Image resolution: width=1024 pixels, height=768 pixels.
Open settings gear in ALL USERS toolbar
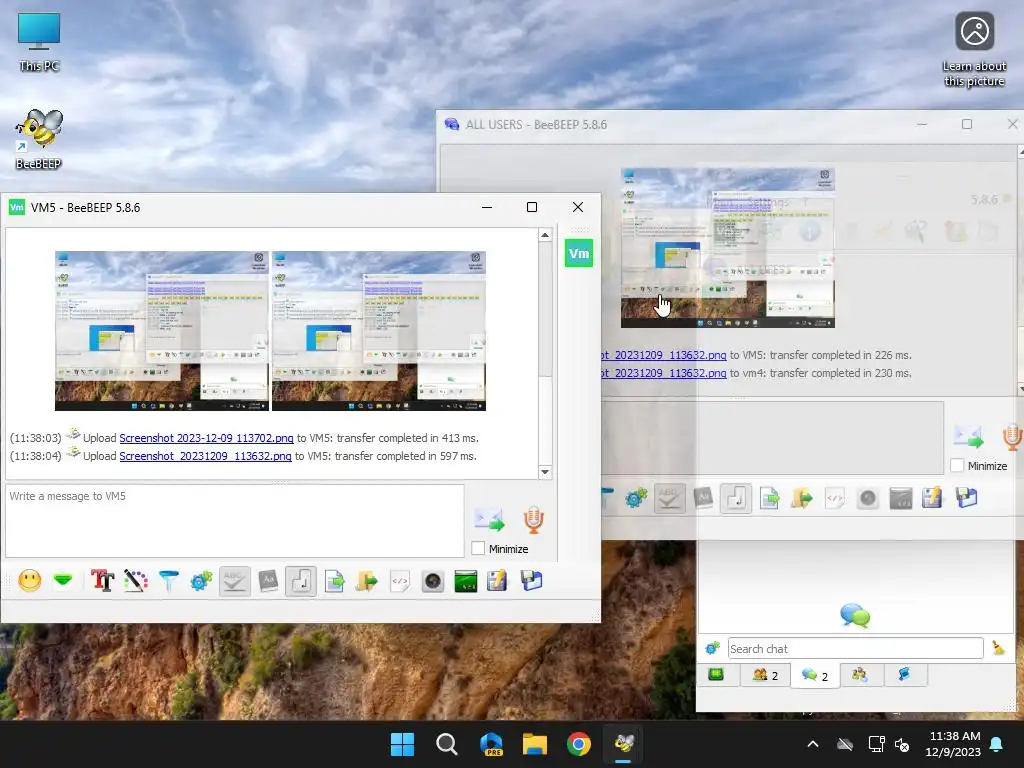pyautogui.click(x=636, y=498)
